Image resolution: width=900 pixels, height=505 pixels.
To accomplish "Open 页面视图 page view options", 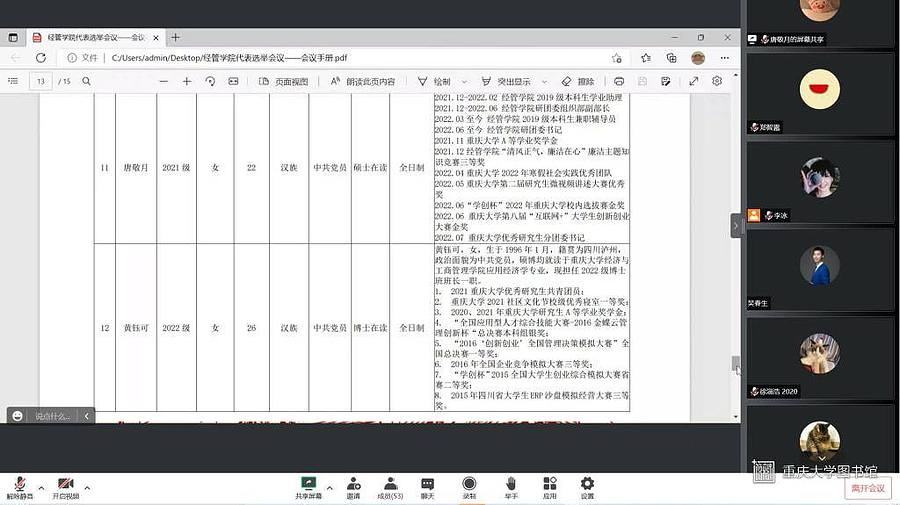I will [284, 81].
